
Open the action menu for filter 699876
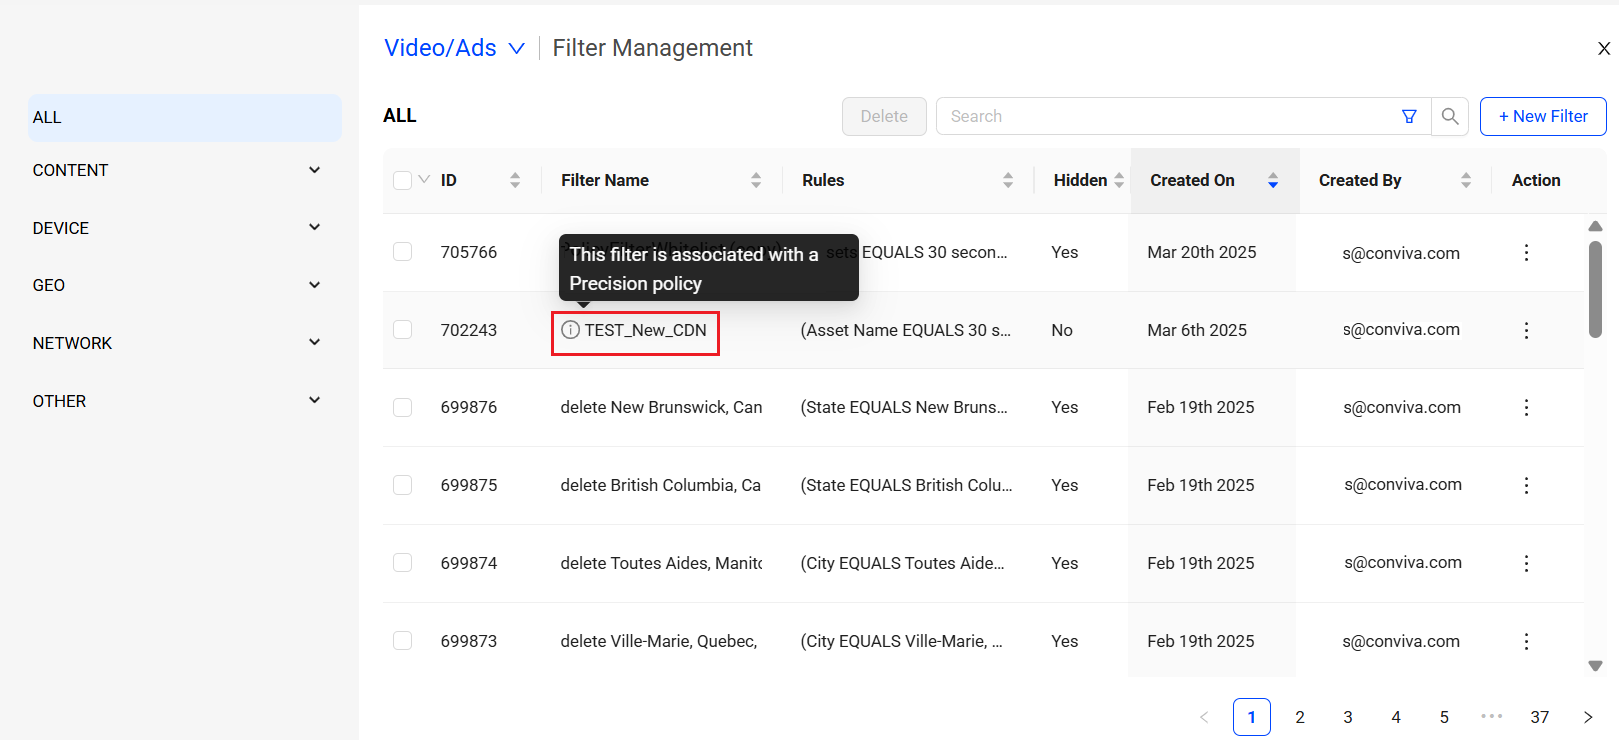1526,408
